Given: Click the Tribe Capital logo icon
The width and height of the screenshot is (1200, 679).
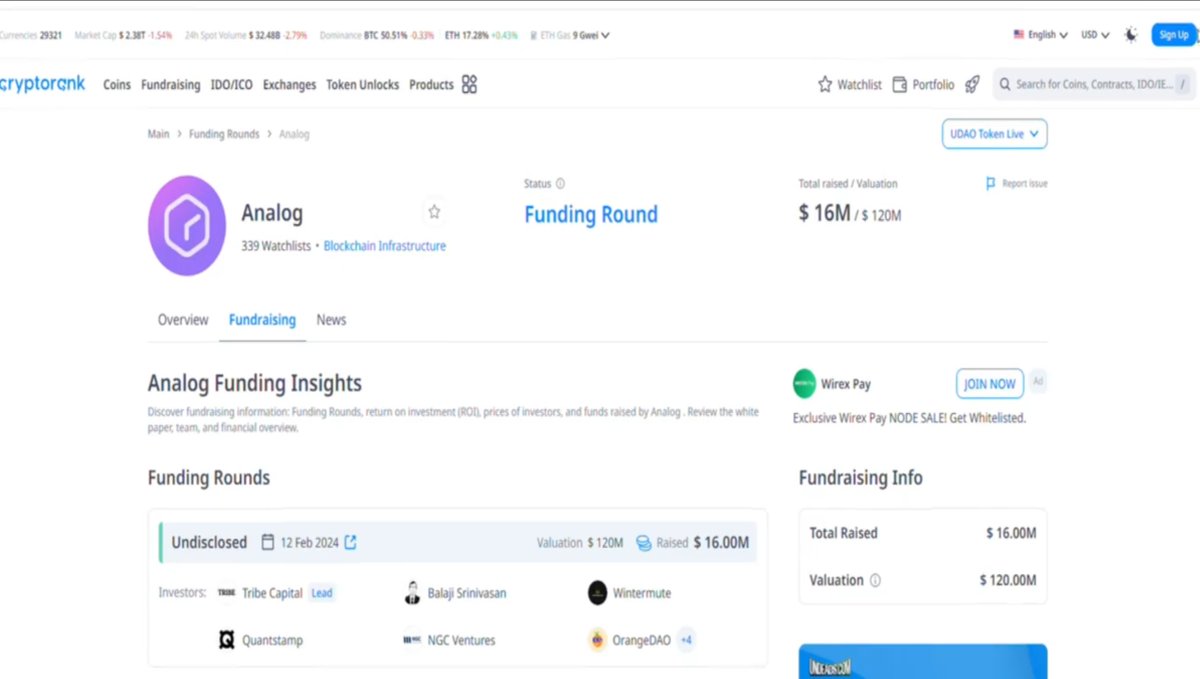Looking at the screenshot, I should pos(226,593).
